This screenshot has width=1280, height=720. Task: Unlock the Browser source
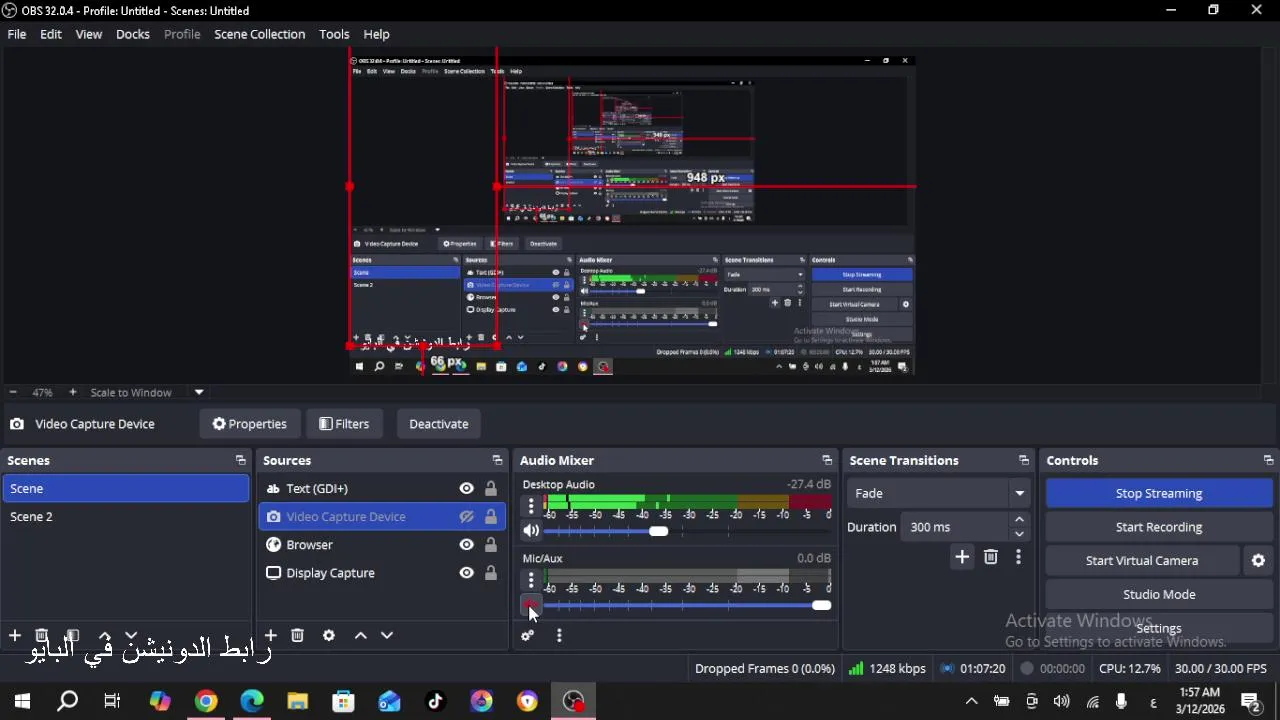491,545
